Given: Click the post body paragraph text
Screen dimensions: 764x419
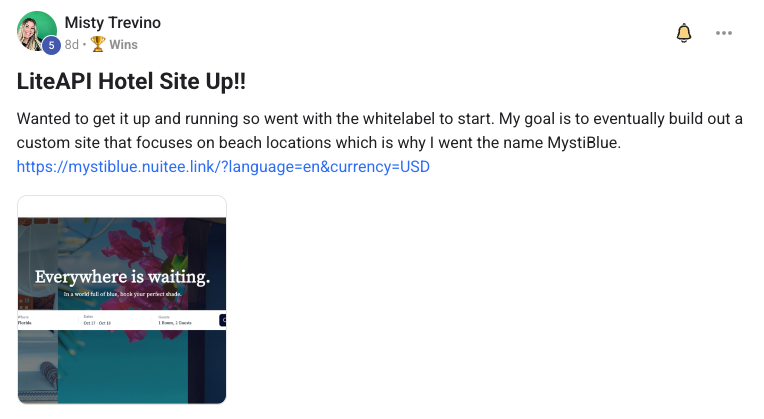Looking at the screenshot, I should pyautogui.click(x=380, y=120).
